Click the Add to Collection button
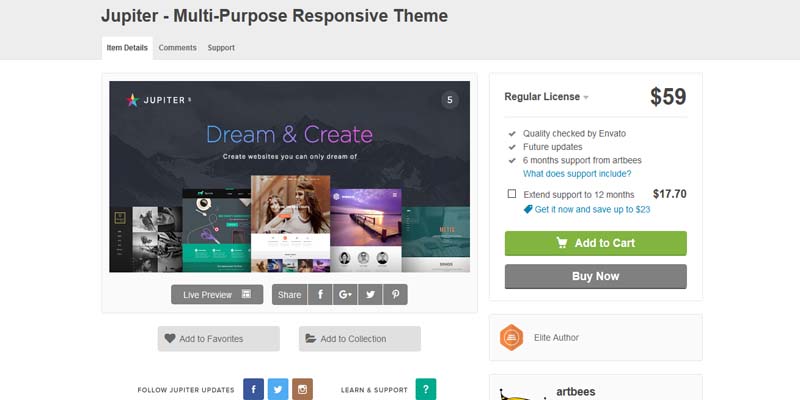This screenshot has height=400, width=800. pyautogui.click(x=360, y=339)
